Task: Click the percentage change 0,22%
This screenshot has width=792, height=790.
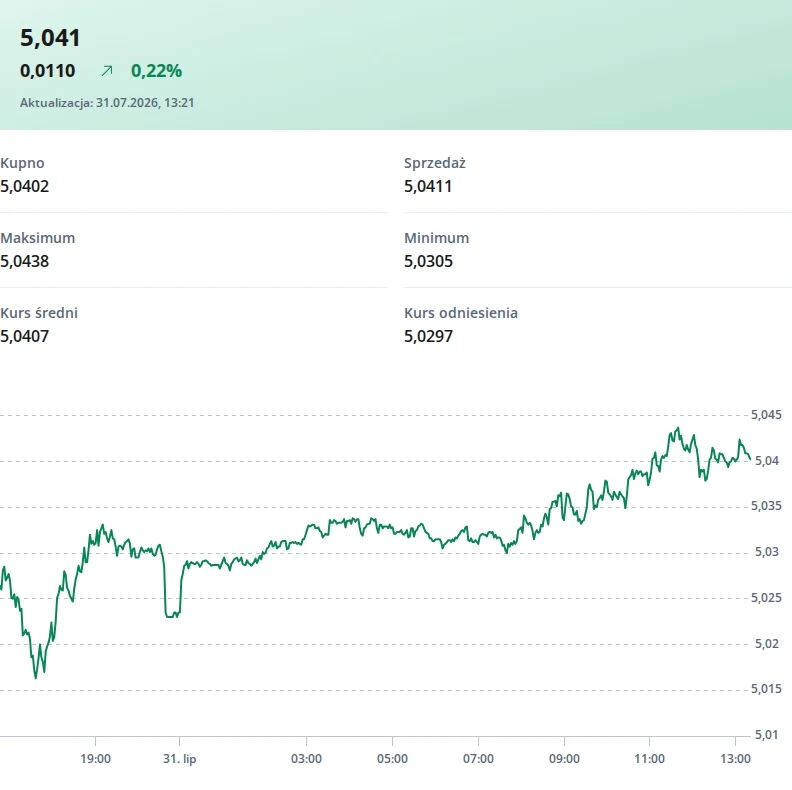Action: 157,71
